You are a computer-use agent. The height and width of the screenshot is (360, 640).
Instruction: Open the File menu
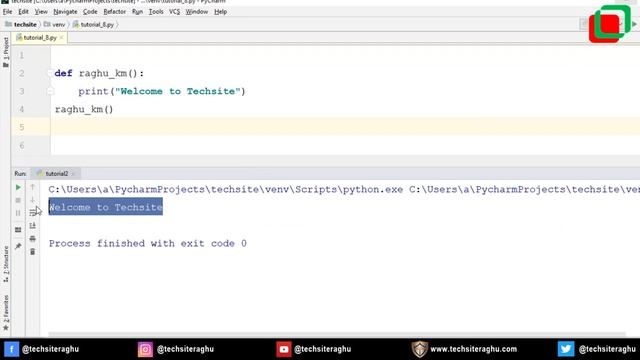(x=7, y=12)
